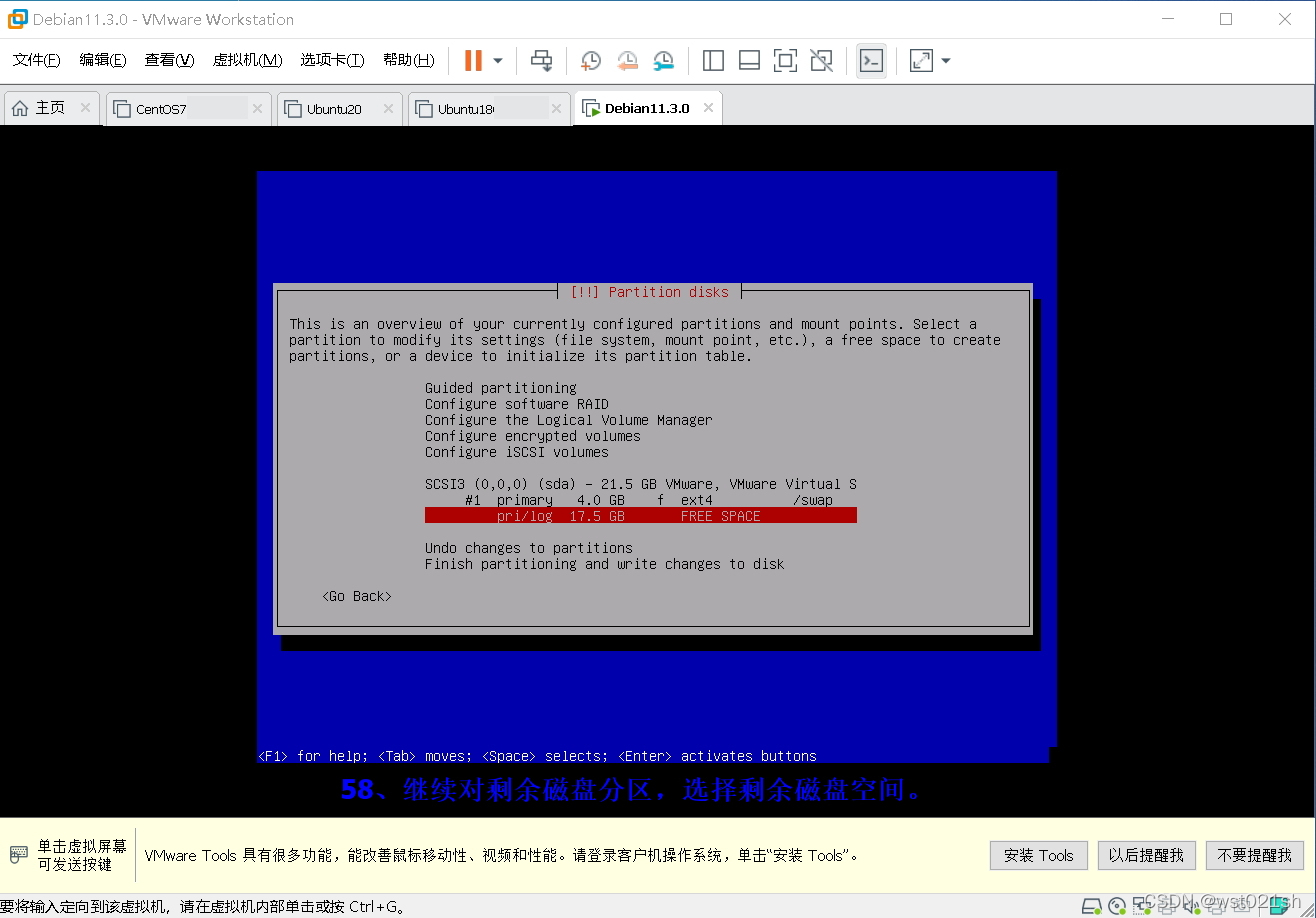
Task: Close the Ubuntu20 tab
Action: tap(387, 109)
